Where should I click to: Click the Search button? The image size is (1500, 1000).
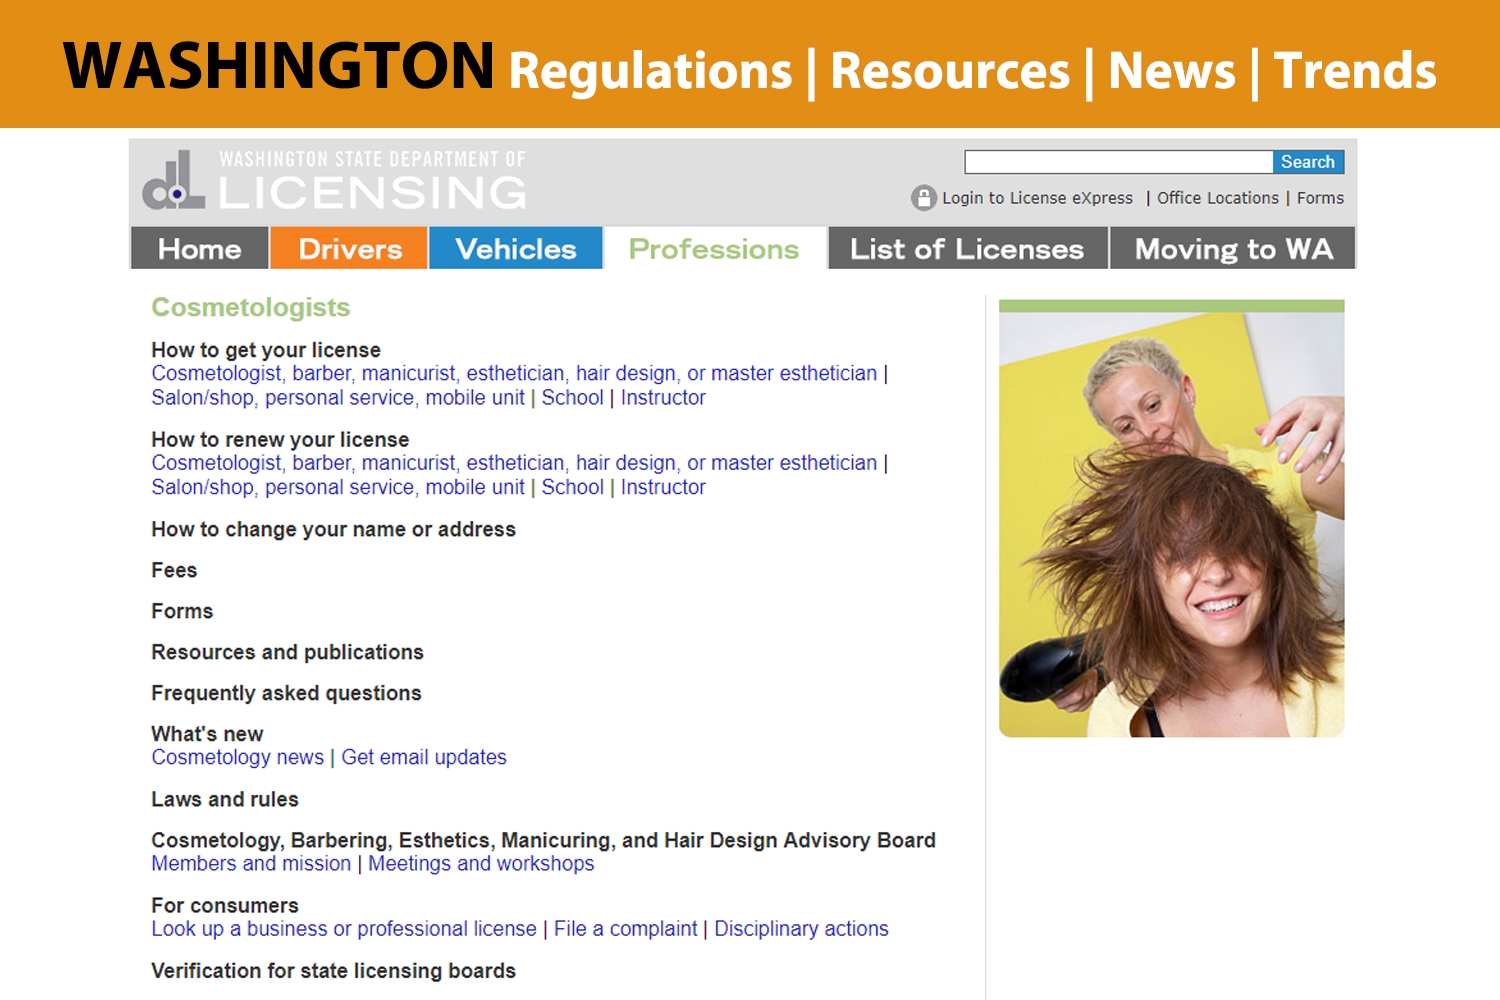1308,162
